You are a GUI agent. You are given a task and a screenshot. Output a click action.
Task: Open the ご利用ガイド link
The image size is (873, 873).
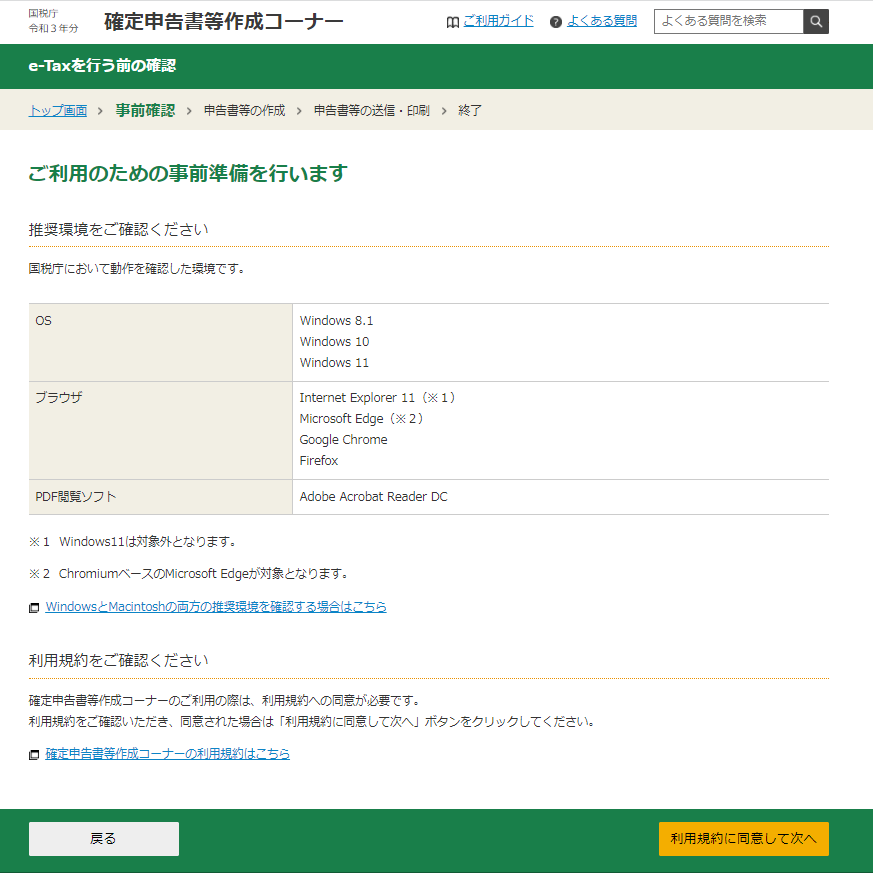498,21
